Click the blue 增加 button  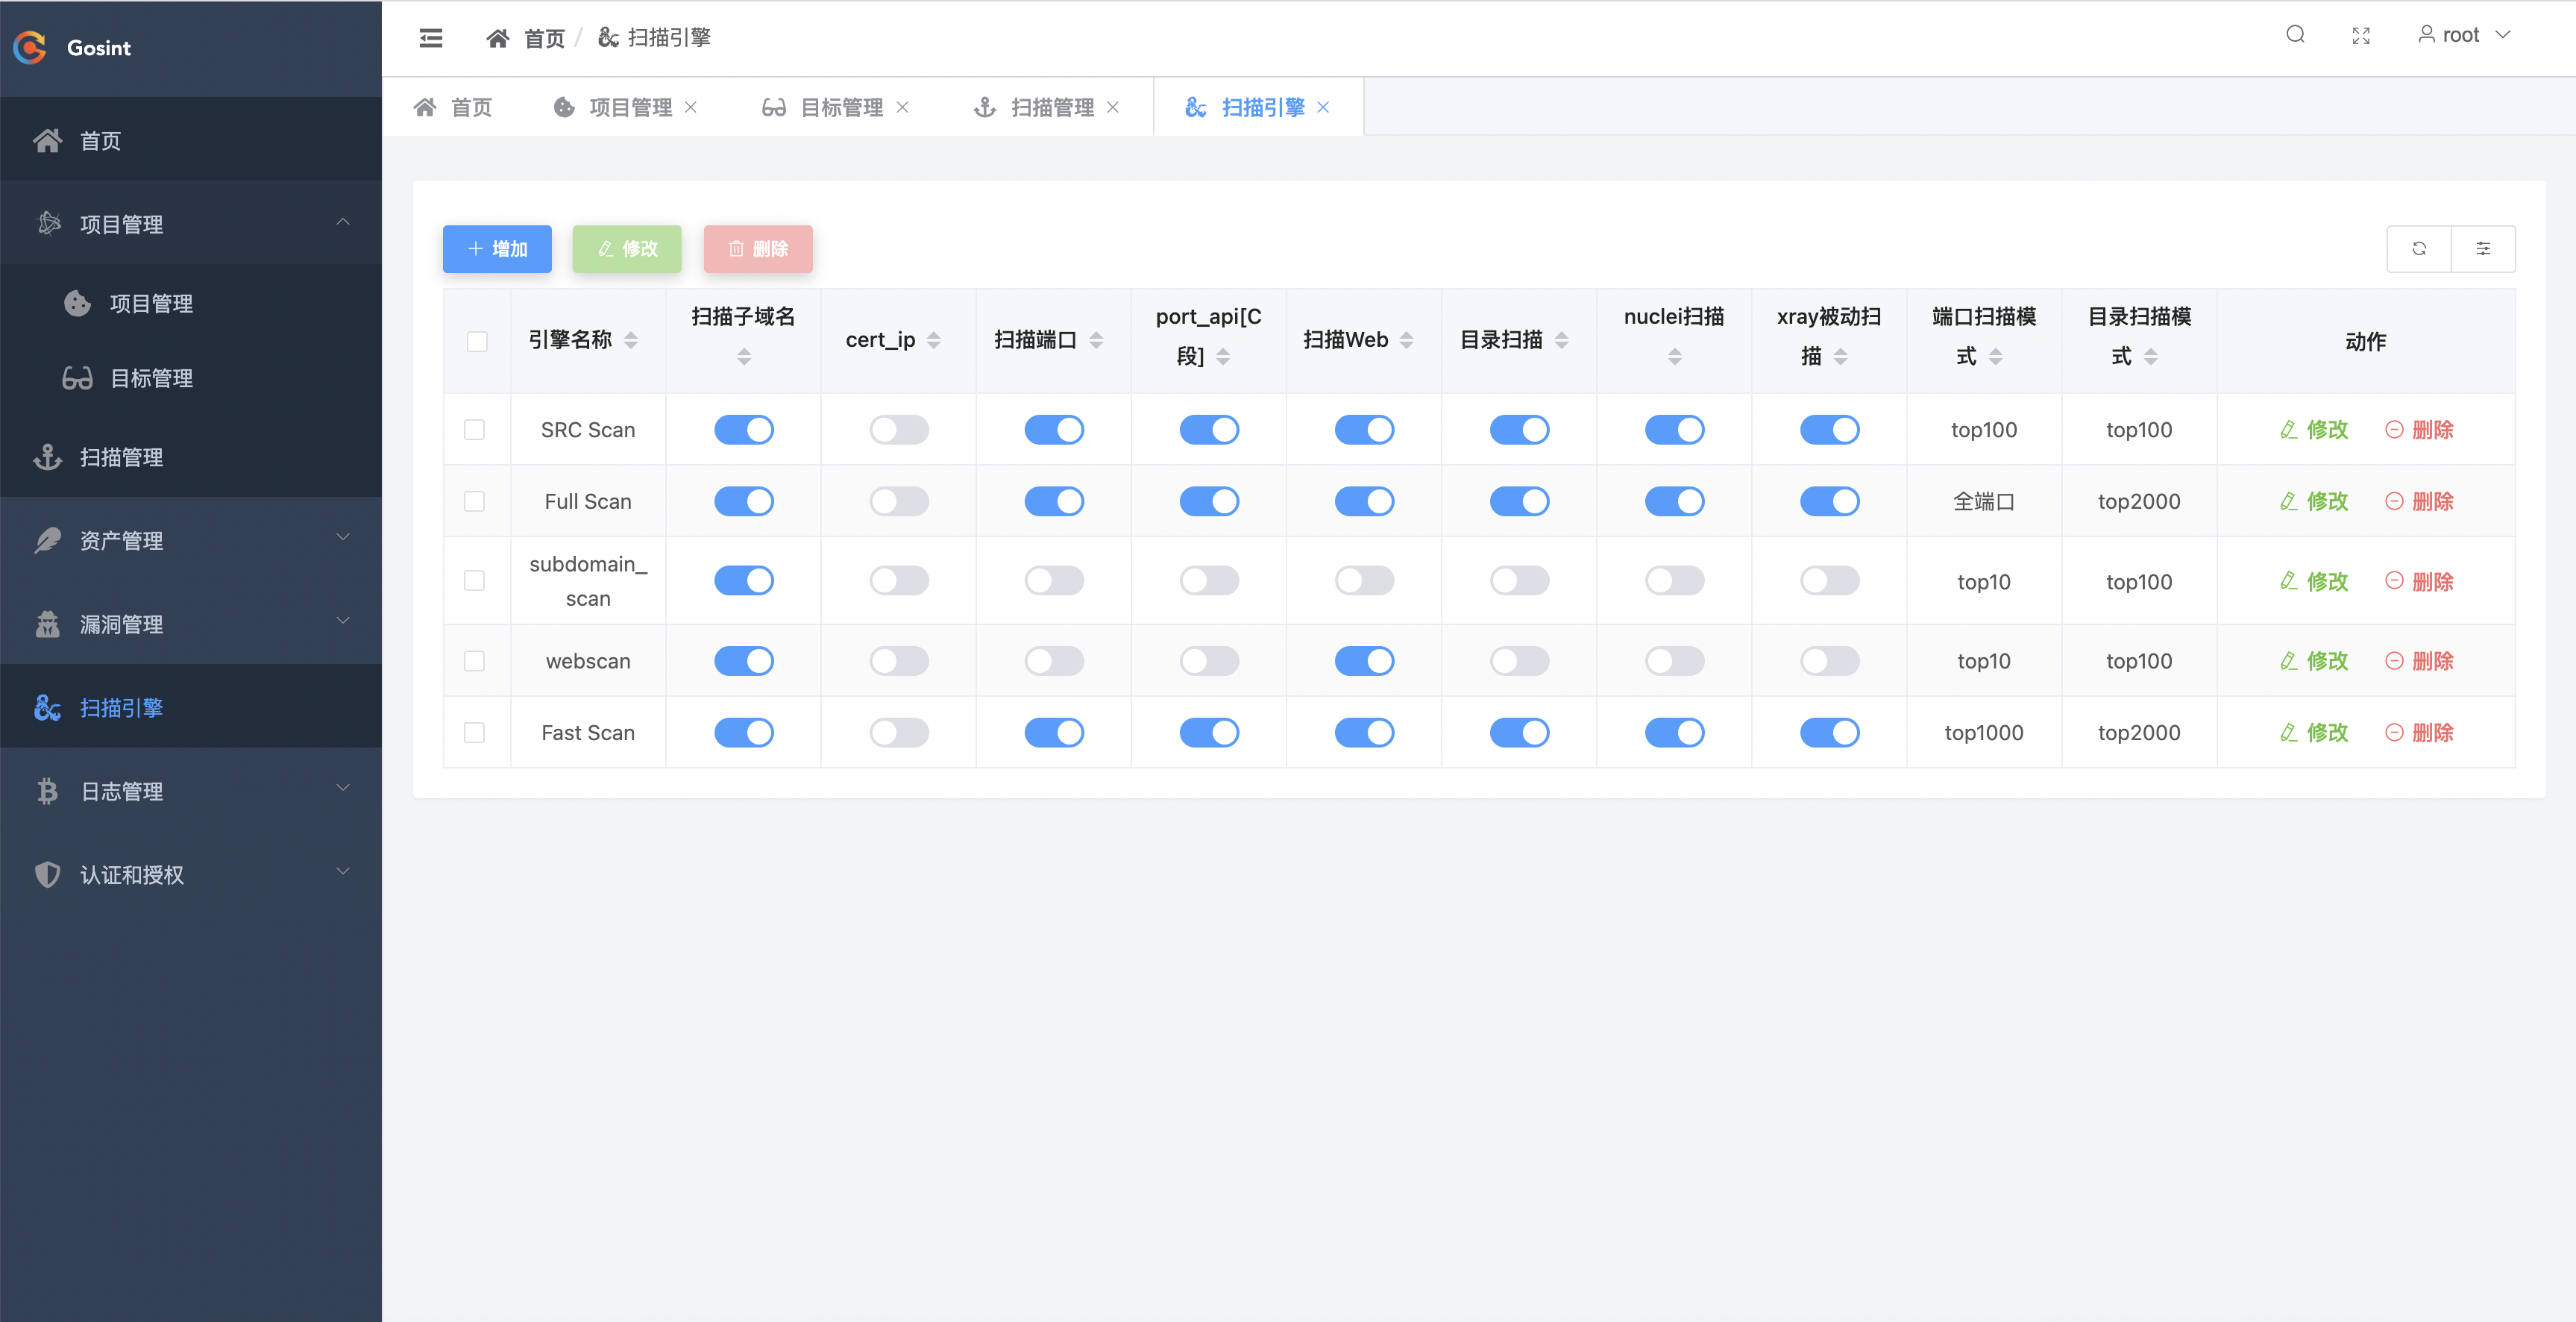497,249
